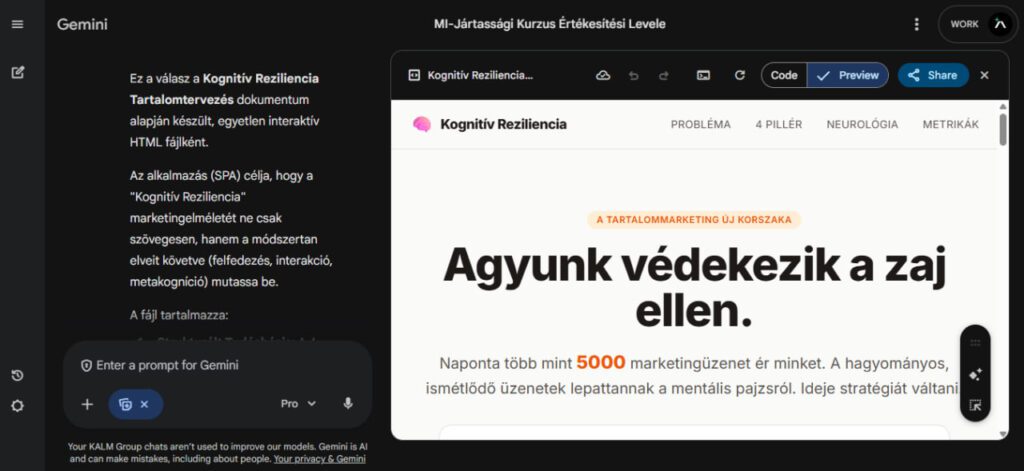1024x471 pixels.
Task: Open the settings gear in sidebar
Action: [17, 406]
